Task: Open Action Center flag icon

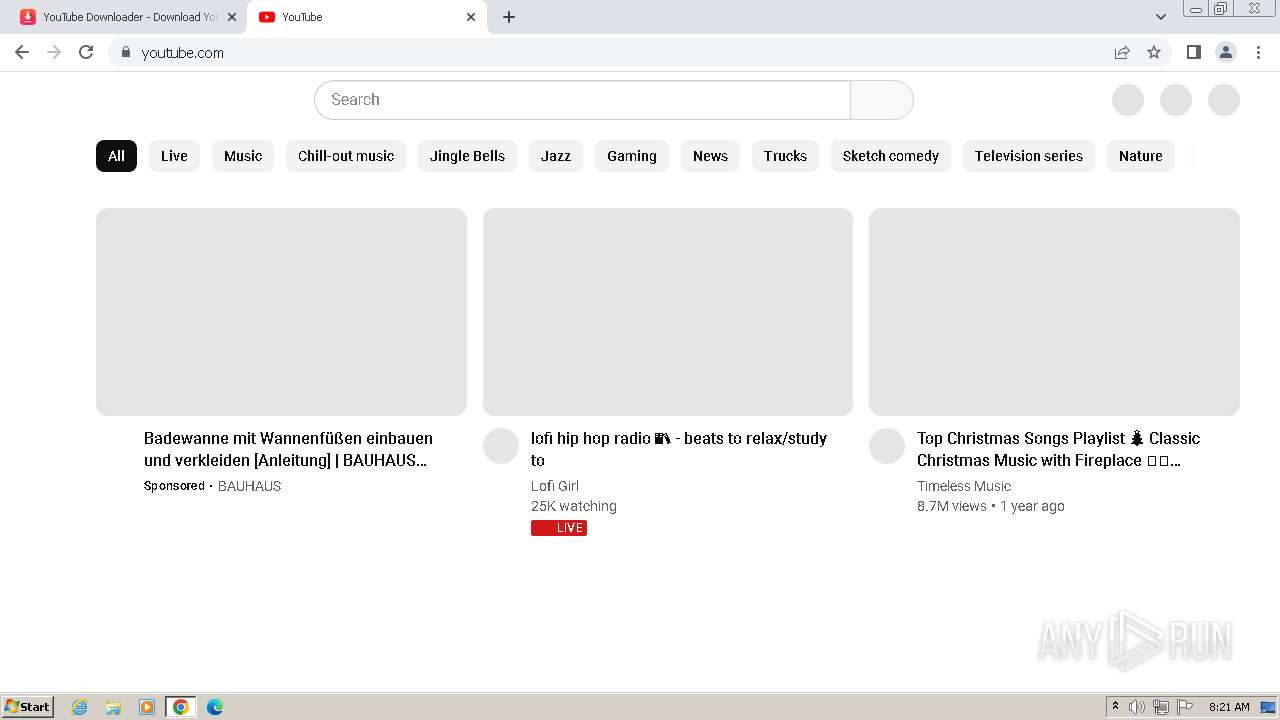Action: point(1185,707)
